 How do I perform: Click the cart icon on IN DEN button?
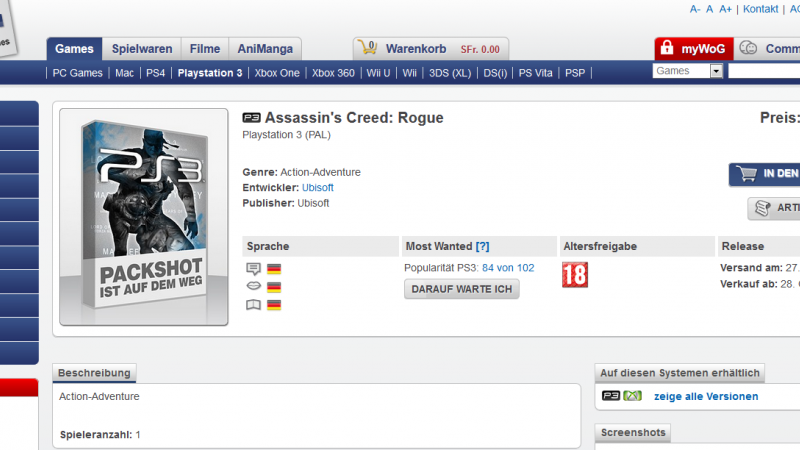(x=747, y=174)
